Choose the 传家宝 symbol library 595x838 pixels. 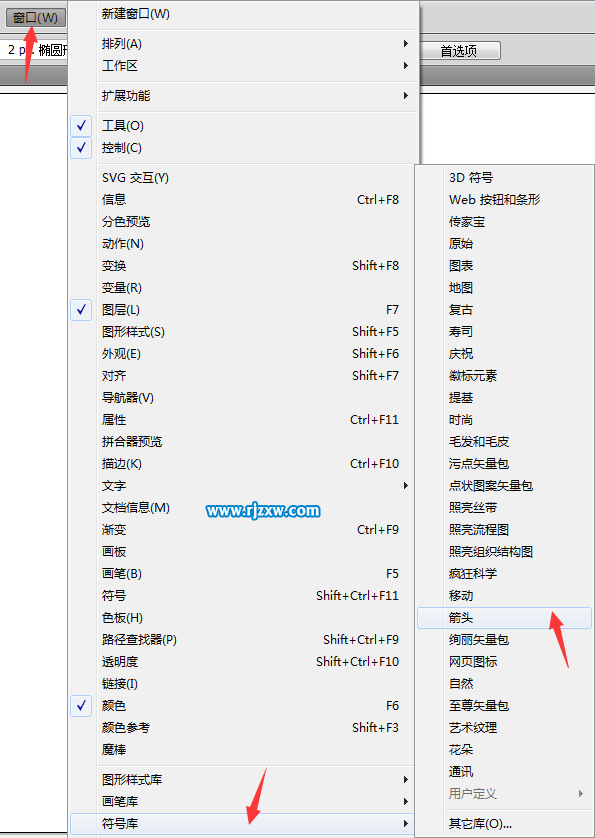pyautogui.click(x=504, y=221)
